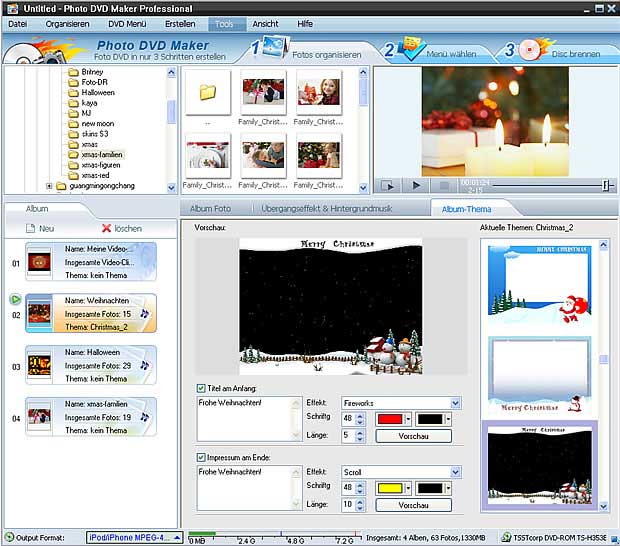
Task: Select the Halloween album 03
Action: pos(91,365)
